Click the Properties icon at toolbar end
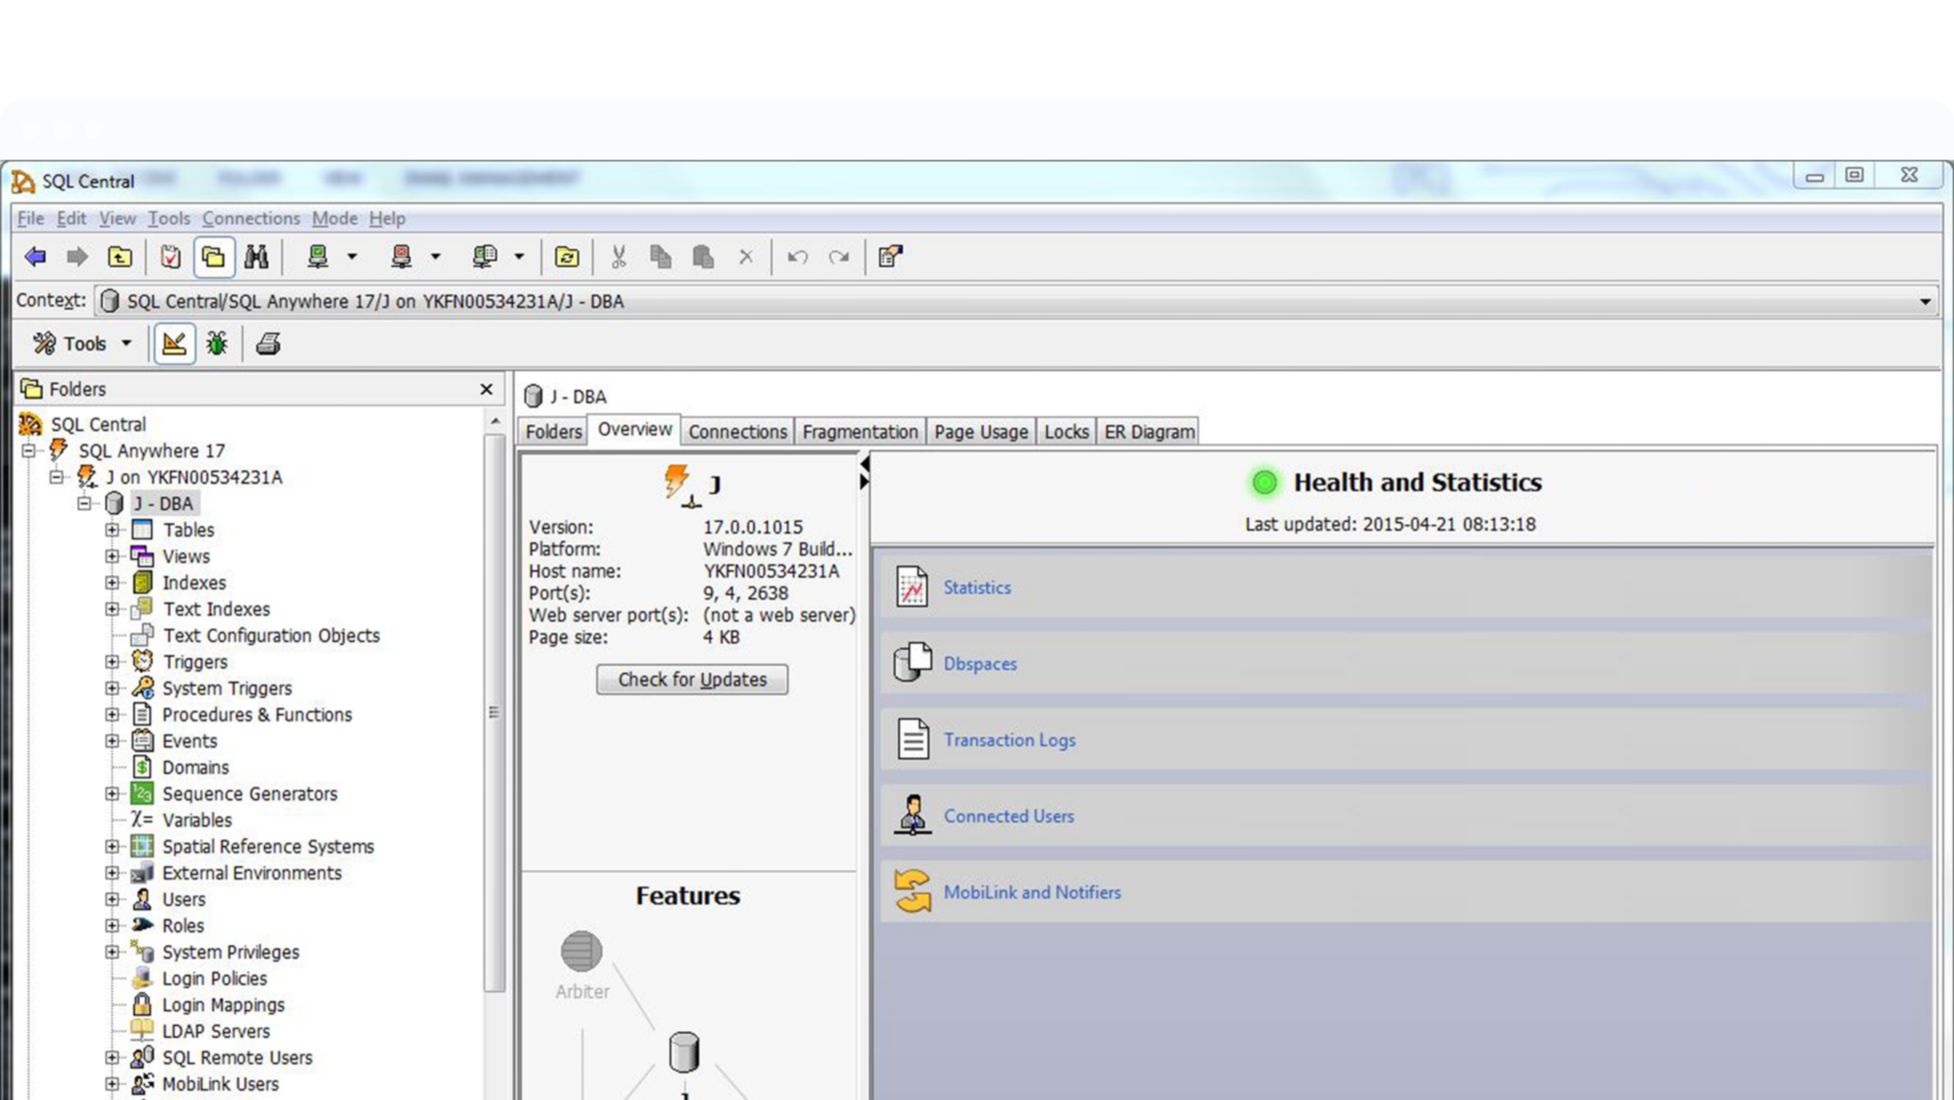 tap(889, 257)
